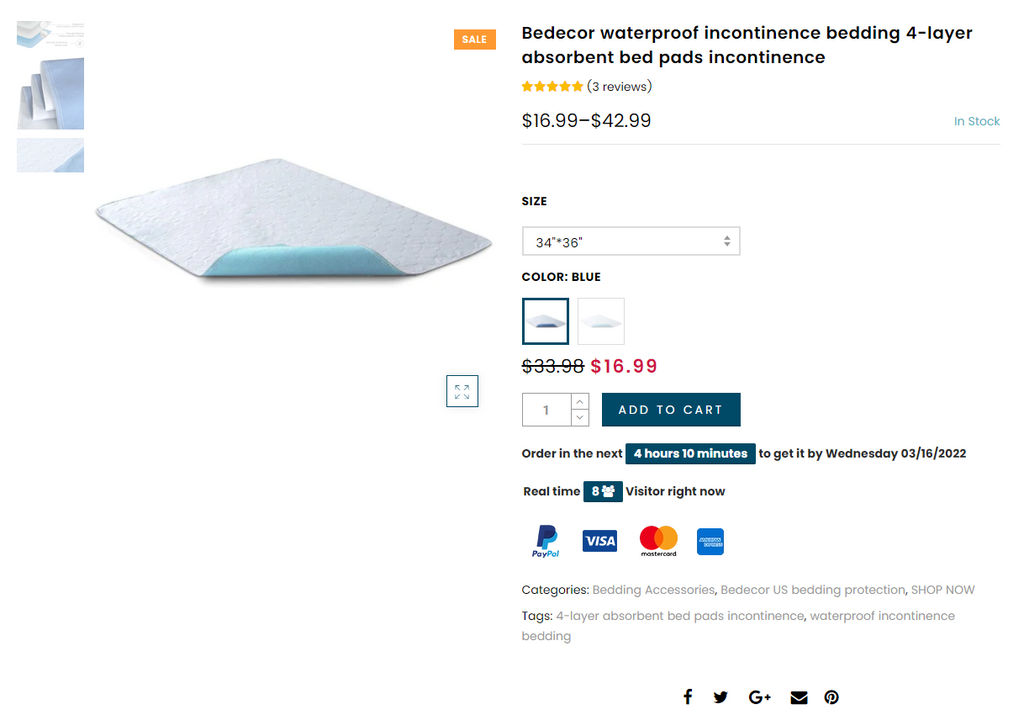Screen dimensions: 1024x715
Task: Open the 3 reviews link
Action: click(619, 86)
